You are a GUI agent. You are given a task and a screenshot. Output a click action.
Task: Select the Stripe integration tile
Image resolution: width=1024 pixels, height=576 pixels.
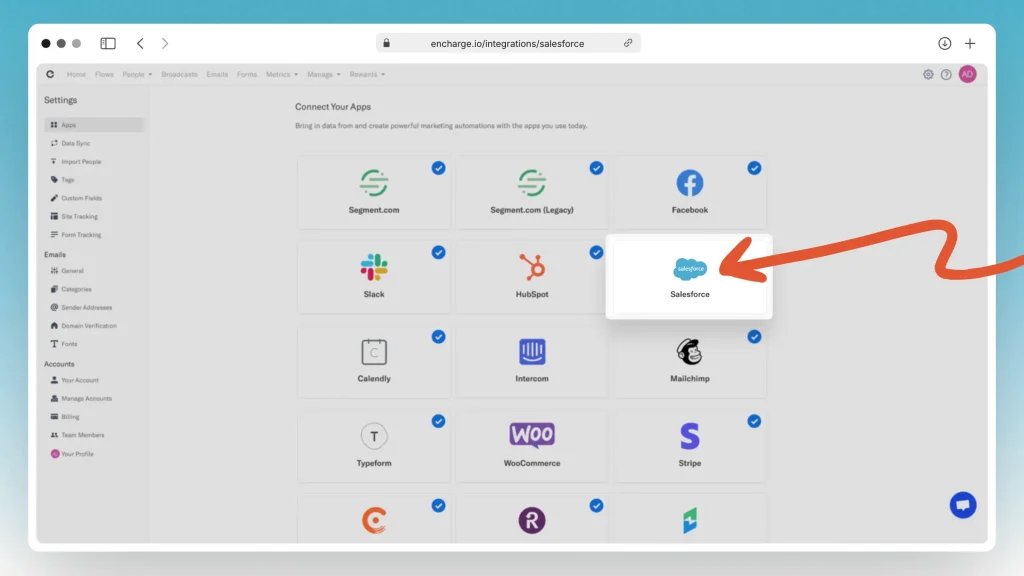point(689,444)
